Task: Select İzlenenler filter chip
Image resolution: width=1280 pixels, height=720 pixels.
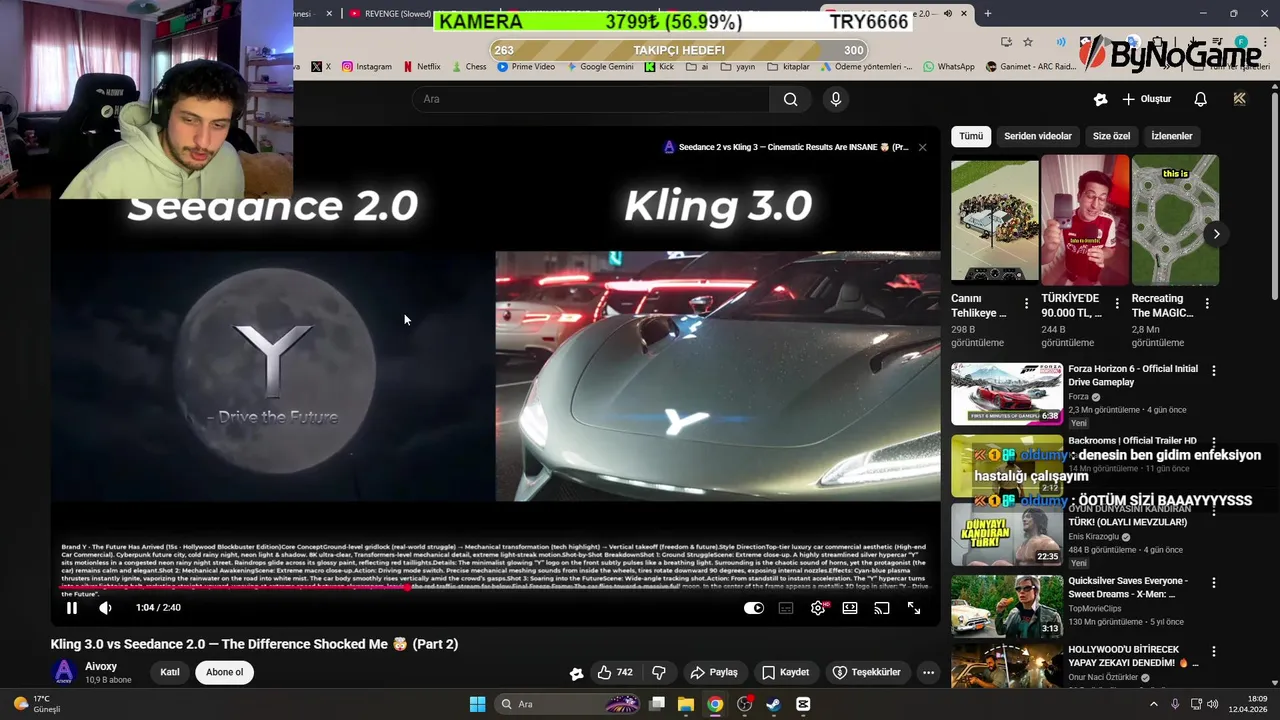Action: pyautogui.click(x=1172, y=136)
